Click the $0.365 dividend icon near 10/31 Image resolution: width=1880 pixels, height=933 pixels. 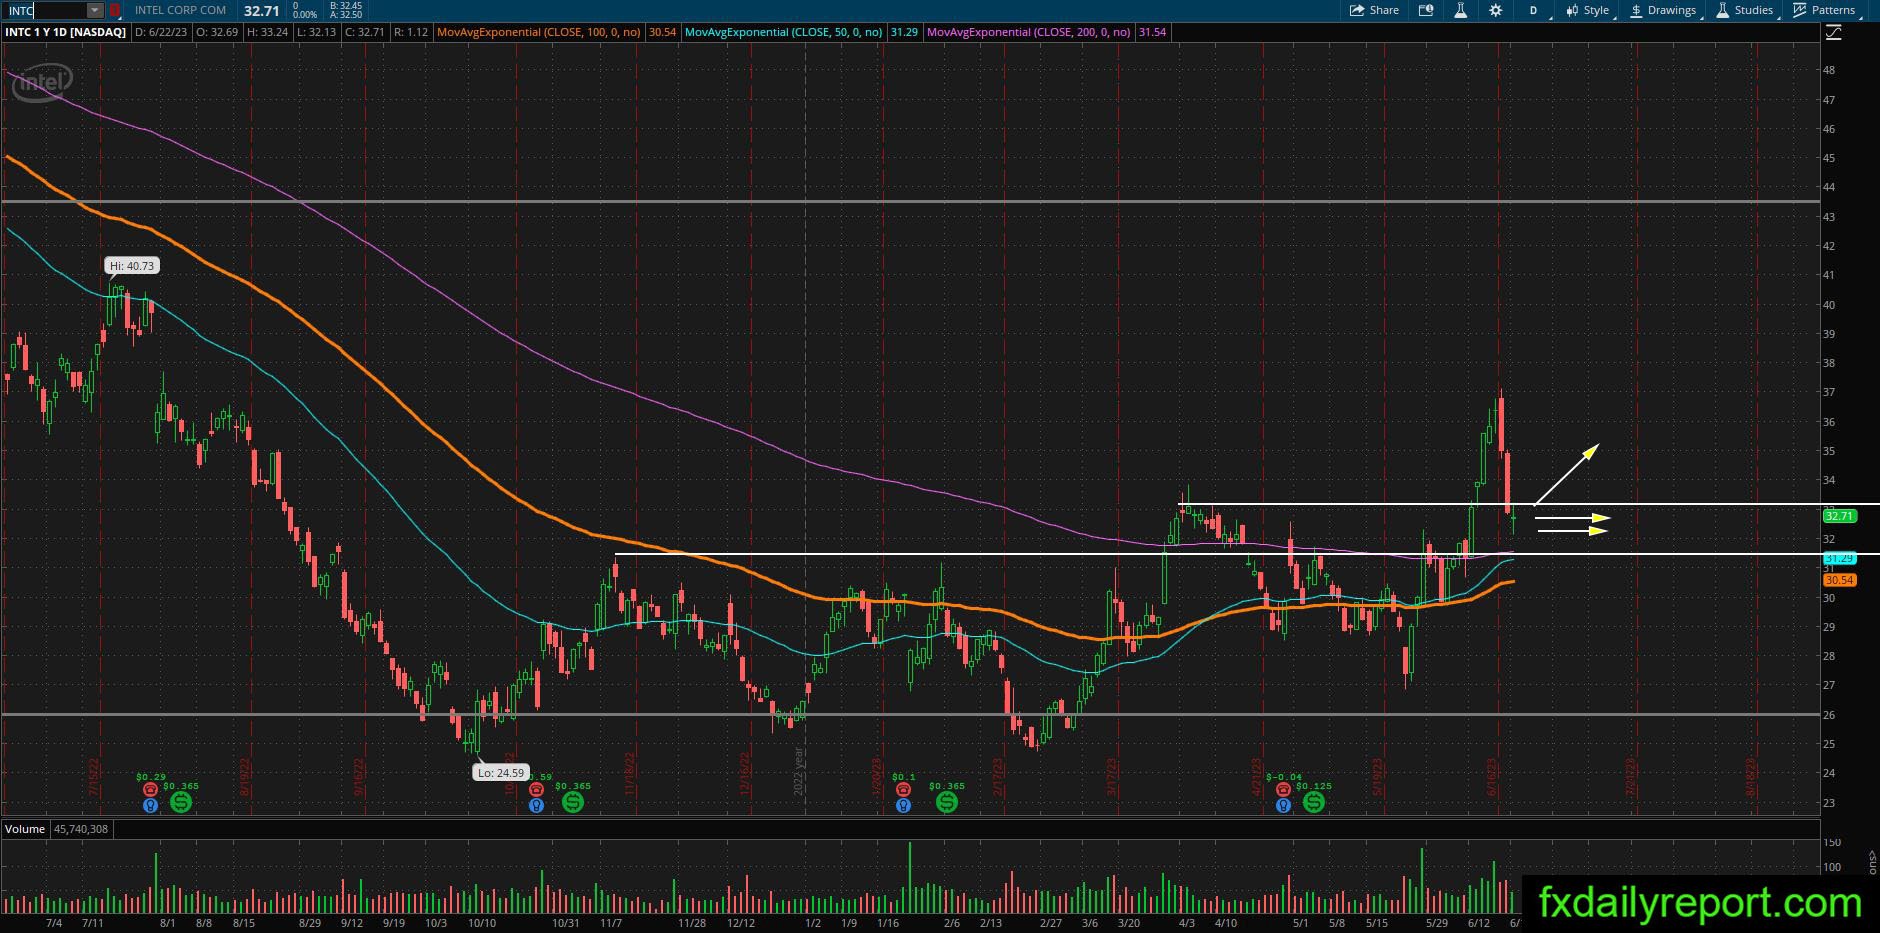click(x=572, y=801)
